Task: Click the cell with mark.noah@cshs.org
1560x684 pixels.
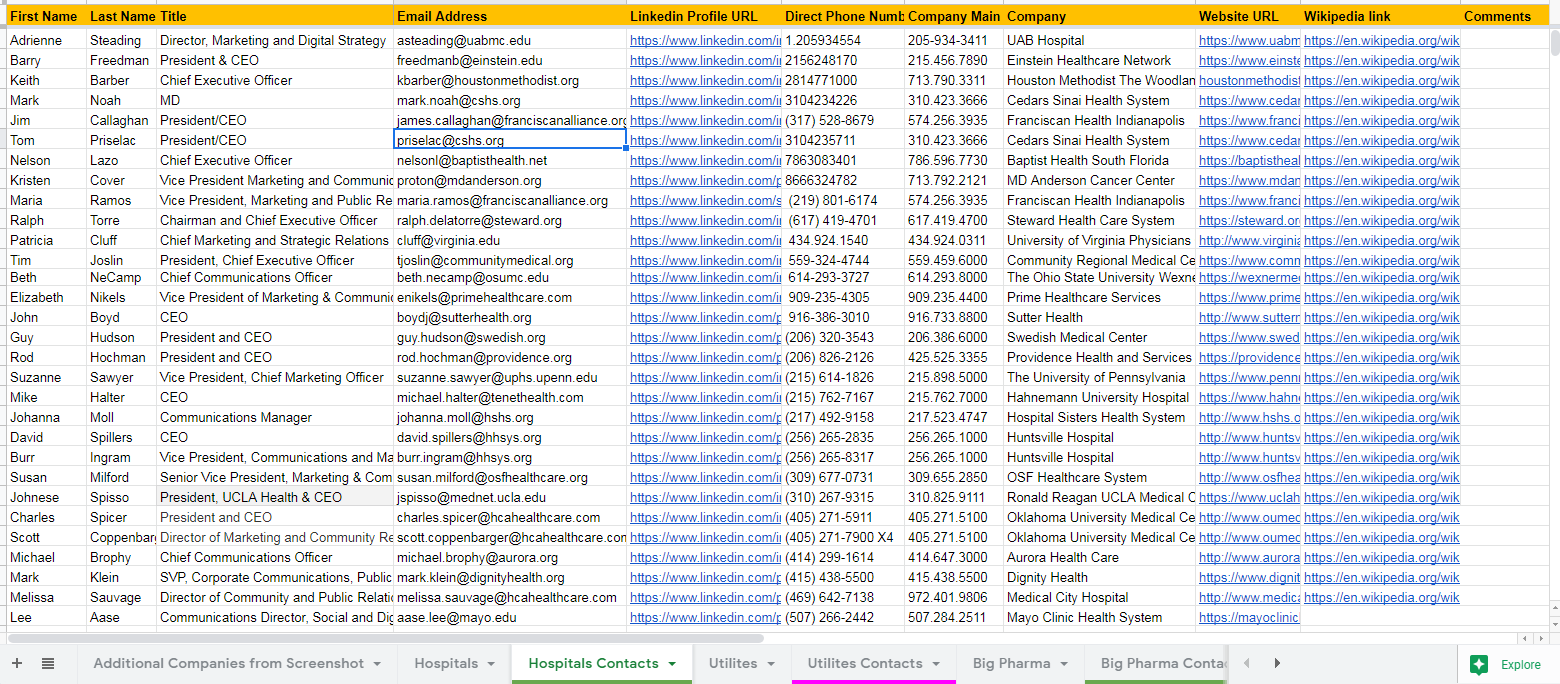Action: 510,100
